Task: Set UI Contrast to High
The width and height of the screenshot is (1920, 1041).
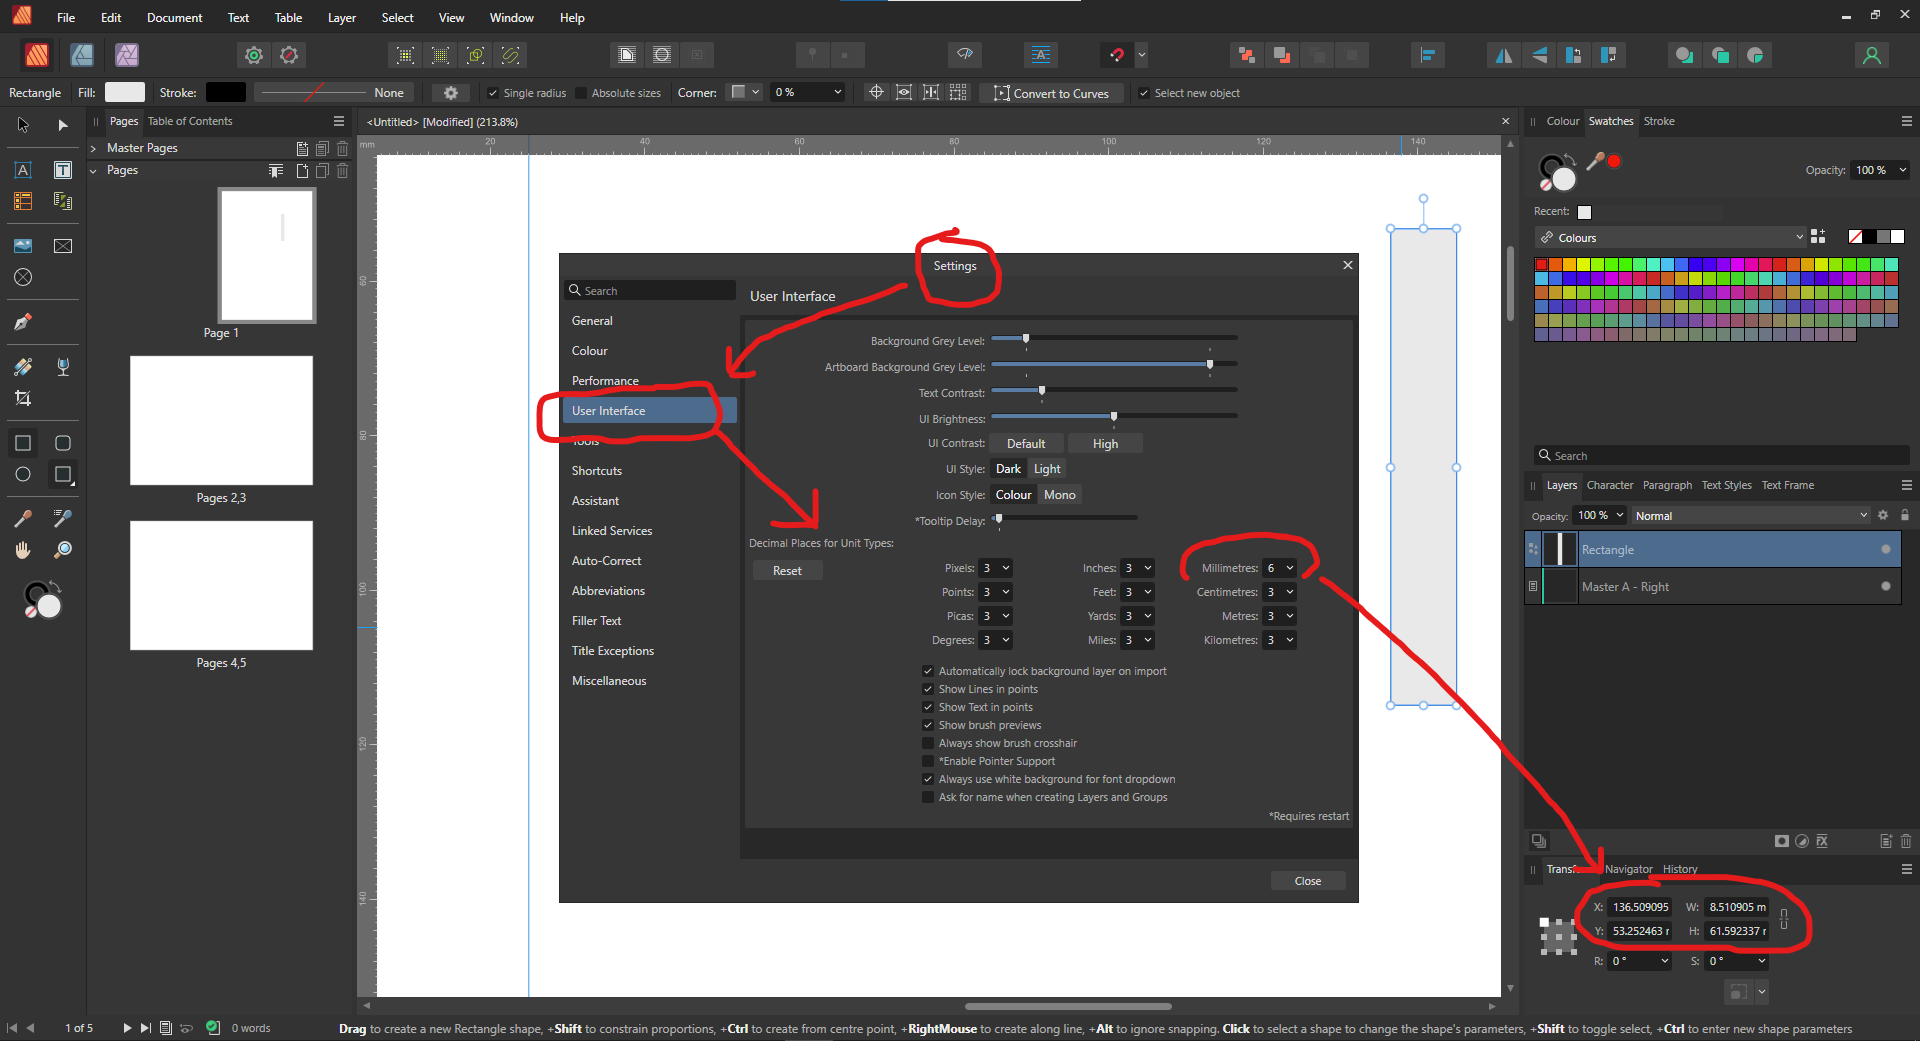Action: point(1105,443)
